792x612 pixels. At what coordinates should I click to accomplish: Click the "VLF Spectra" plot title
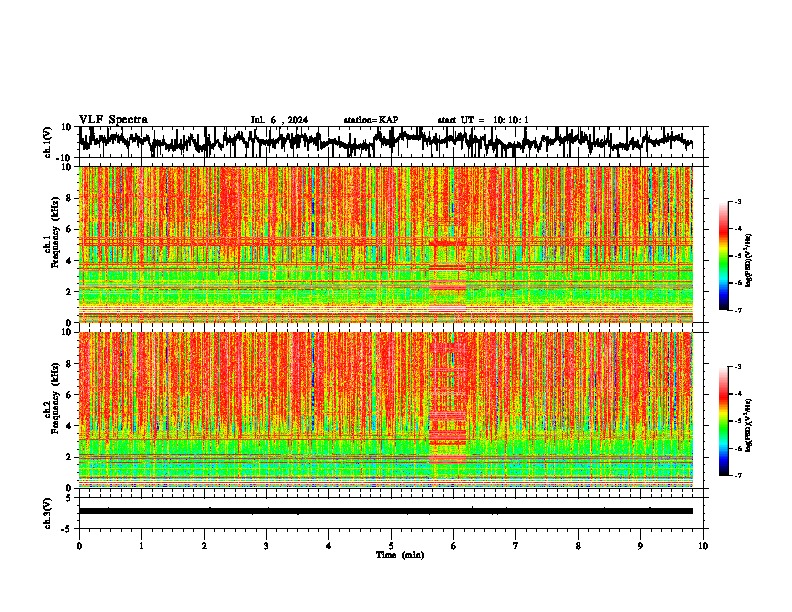pyautogui.click(x=113, y=120)
